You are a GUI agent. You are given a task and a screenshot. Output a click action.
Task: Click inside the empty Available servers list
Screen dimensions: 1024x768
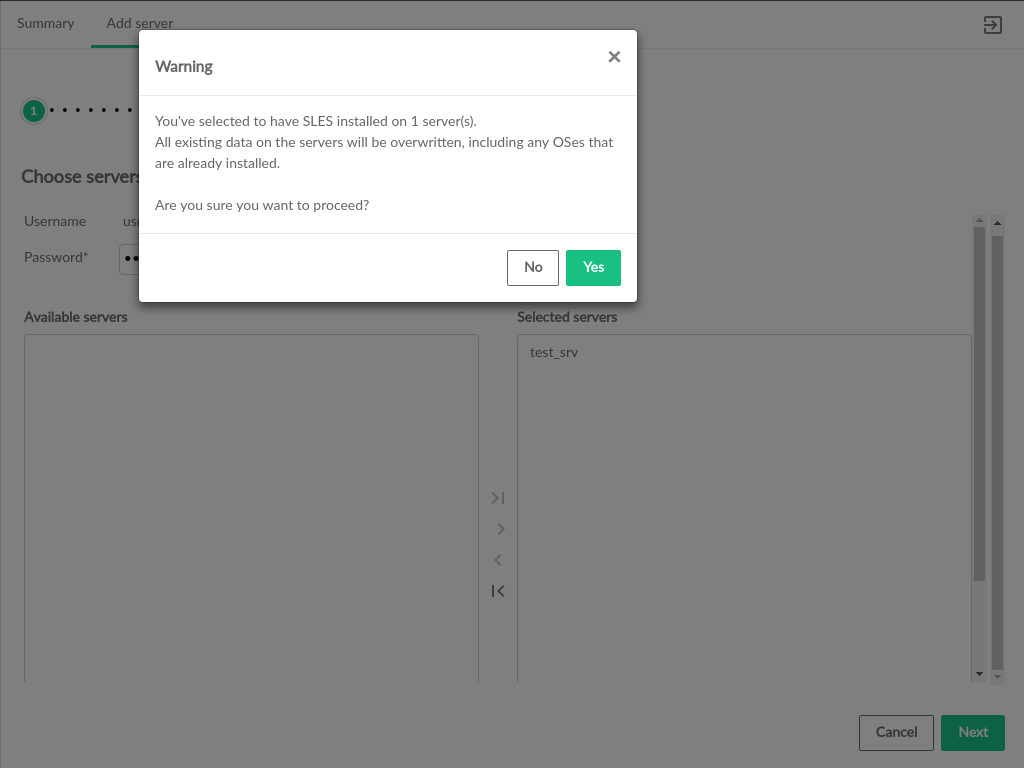251,500
